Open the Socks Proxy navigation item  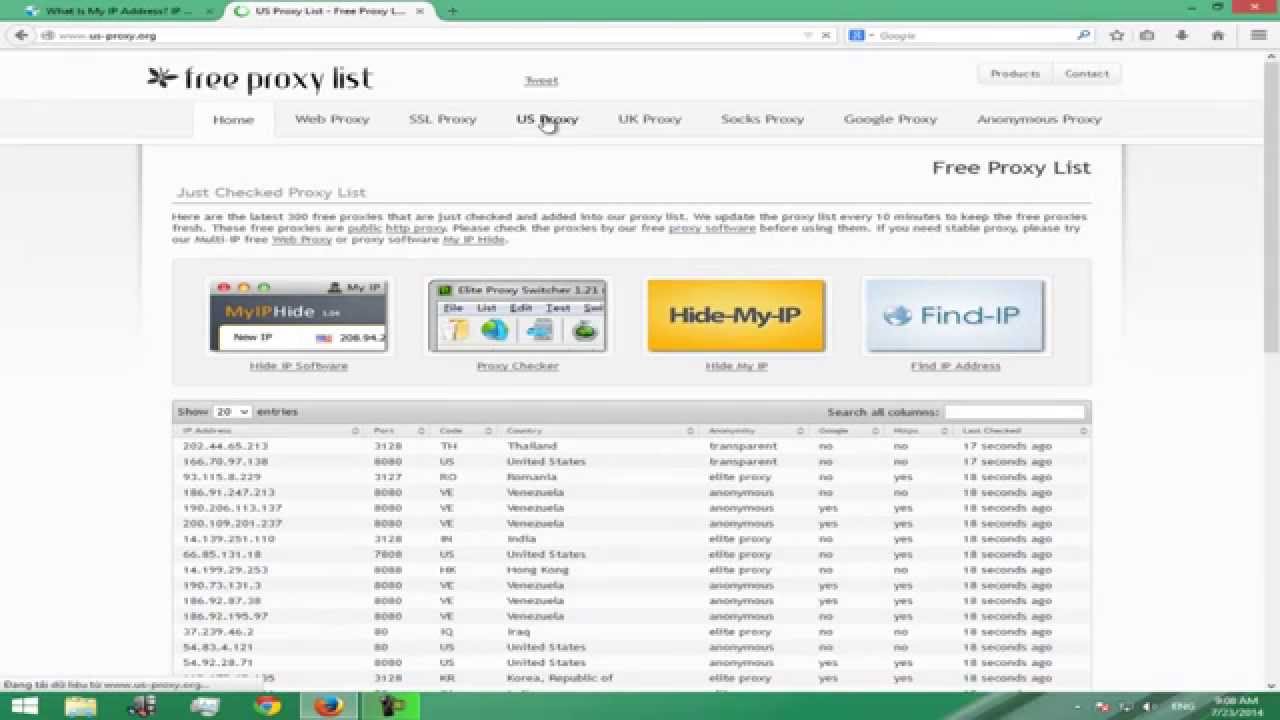(762, 119)
